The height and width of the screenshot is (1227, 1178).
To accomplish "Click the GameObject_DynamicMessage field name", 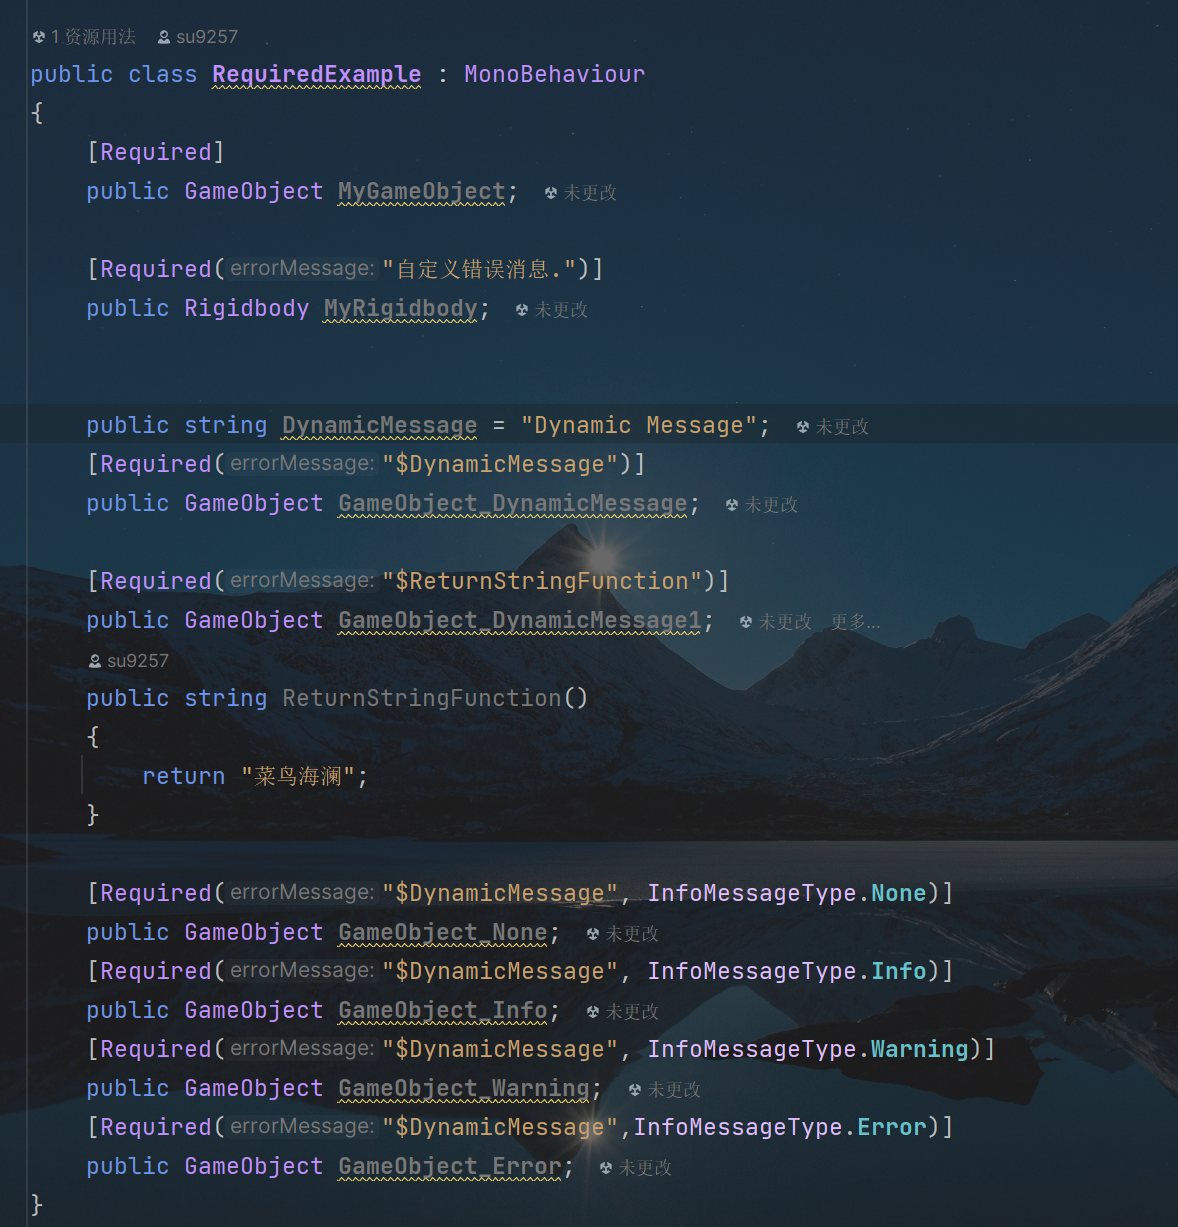I will pos(513,503).
